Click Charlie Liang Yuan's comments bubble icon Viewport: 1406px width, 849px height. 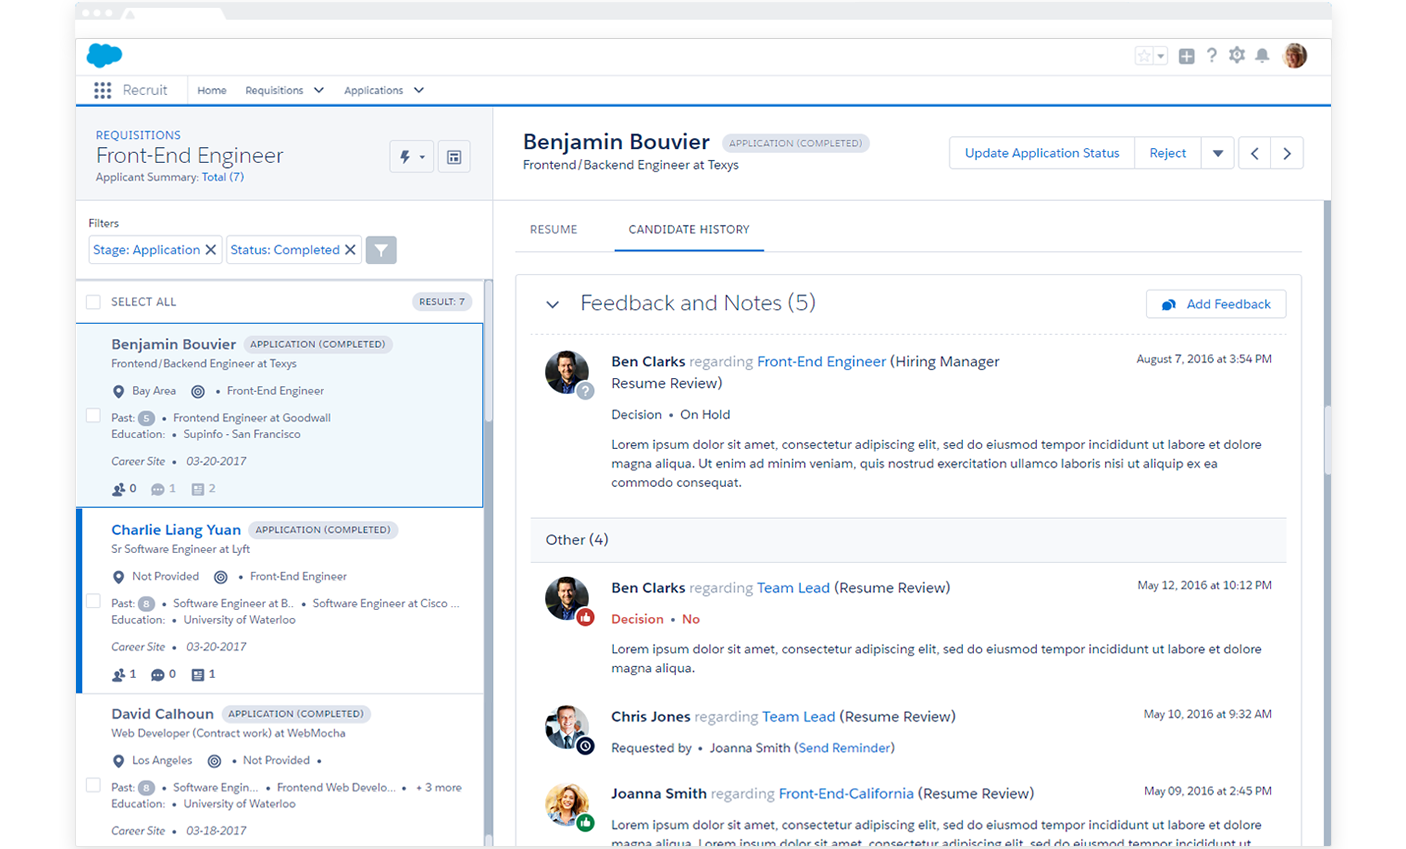(x=157, y=675)
